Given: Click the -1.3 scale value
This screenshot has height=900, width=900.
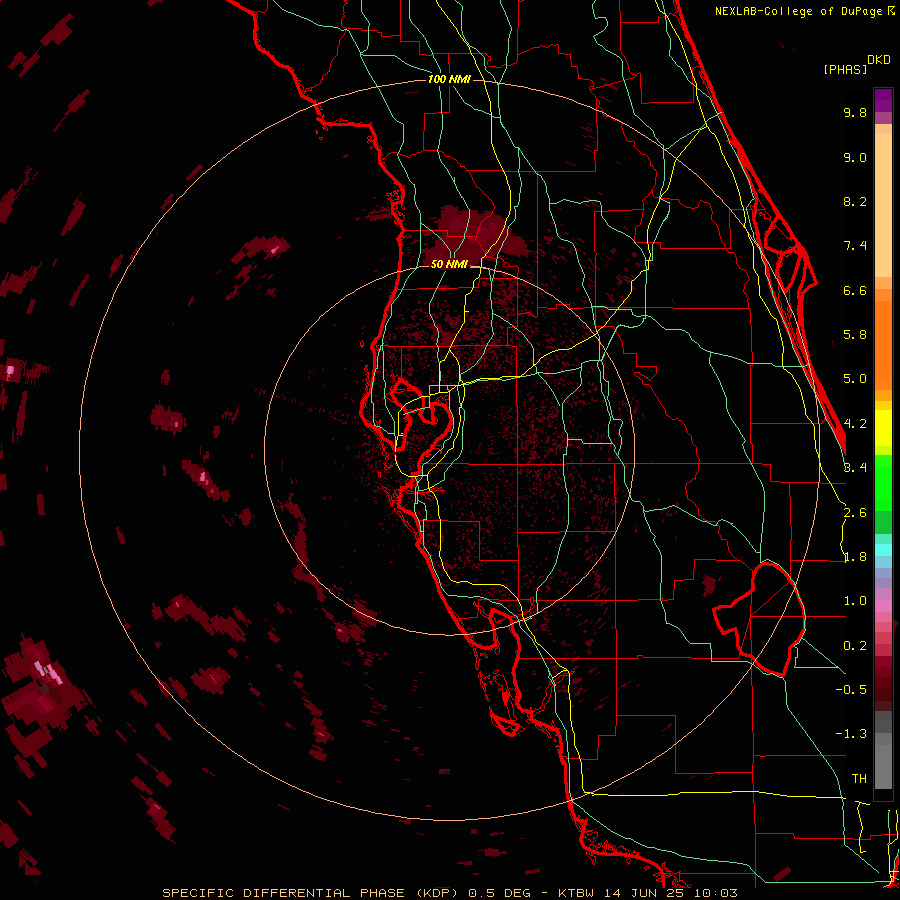Looking at the screenshot, I should click(x=851, y=734).
